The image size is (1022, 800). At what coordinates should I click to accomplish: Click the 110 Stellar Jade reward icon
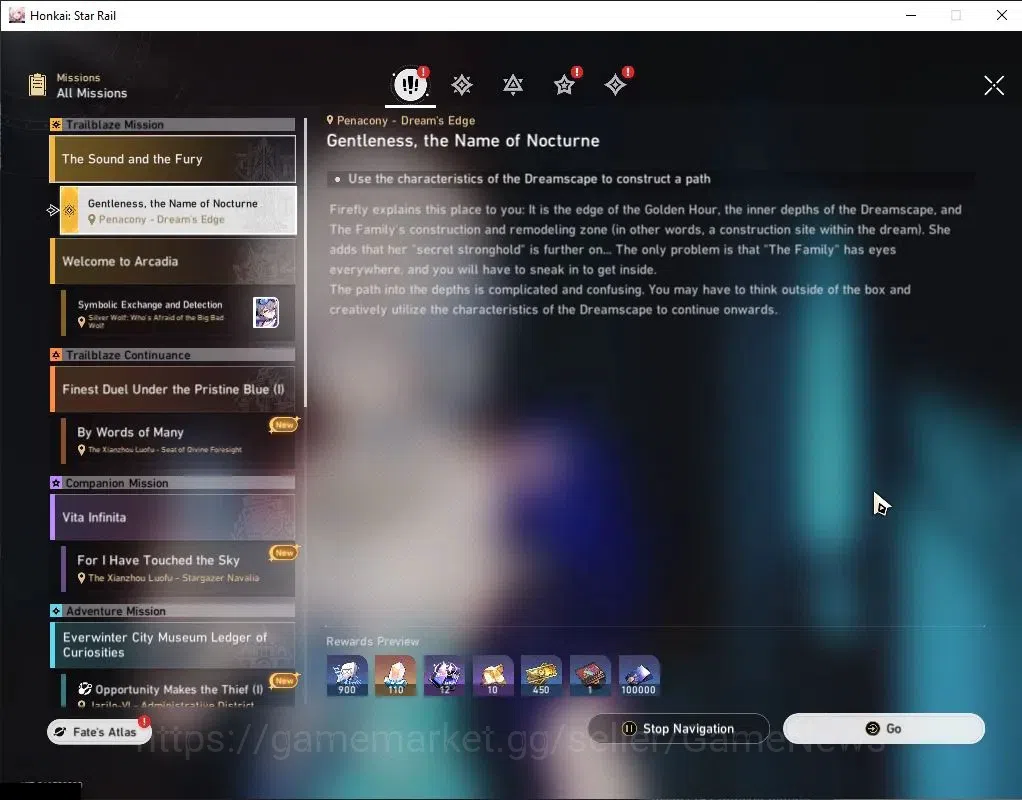pos(396,676)
